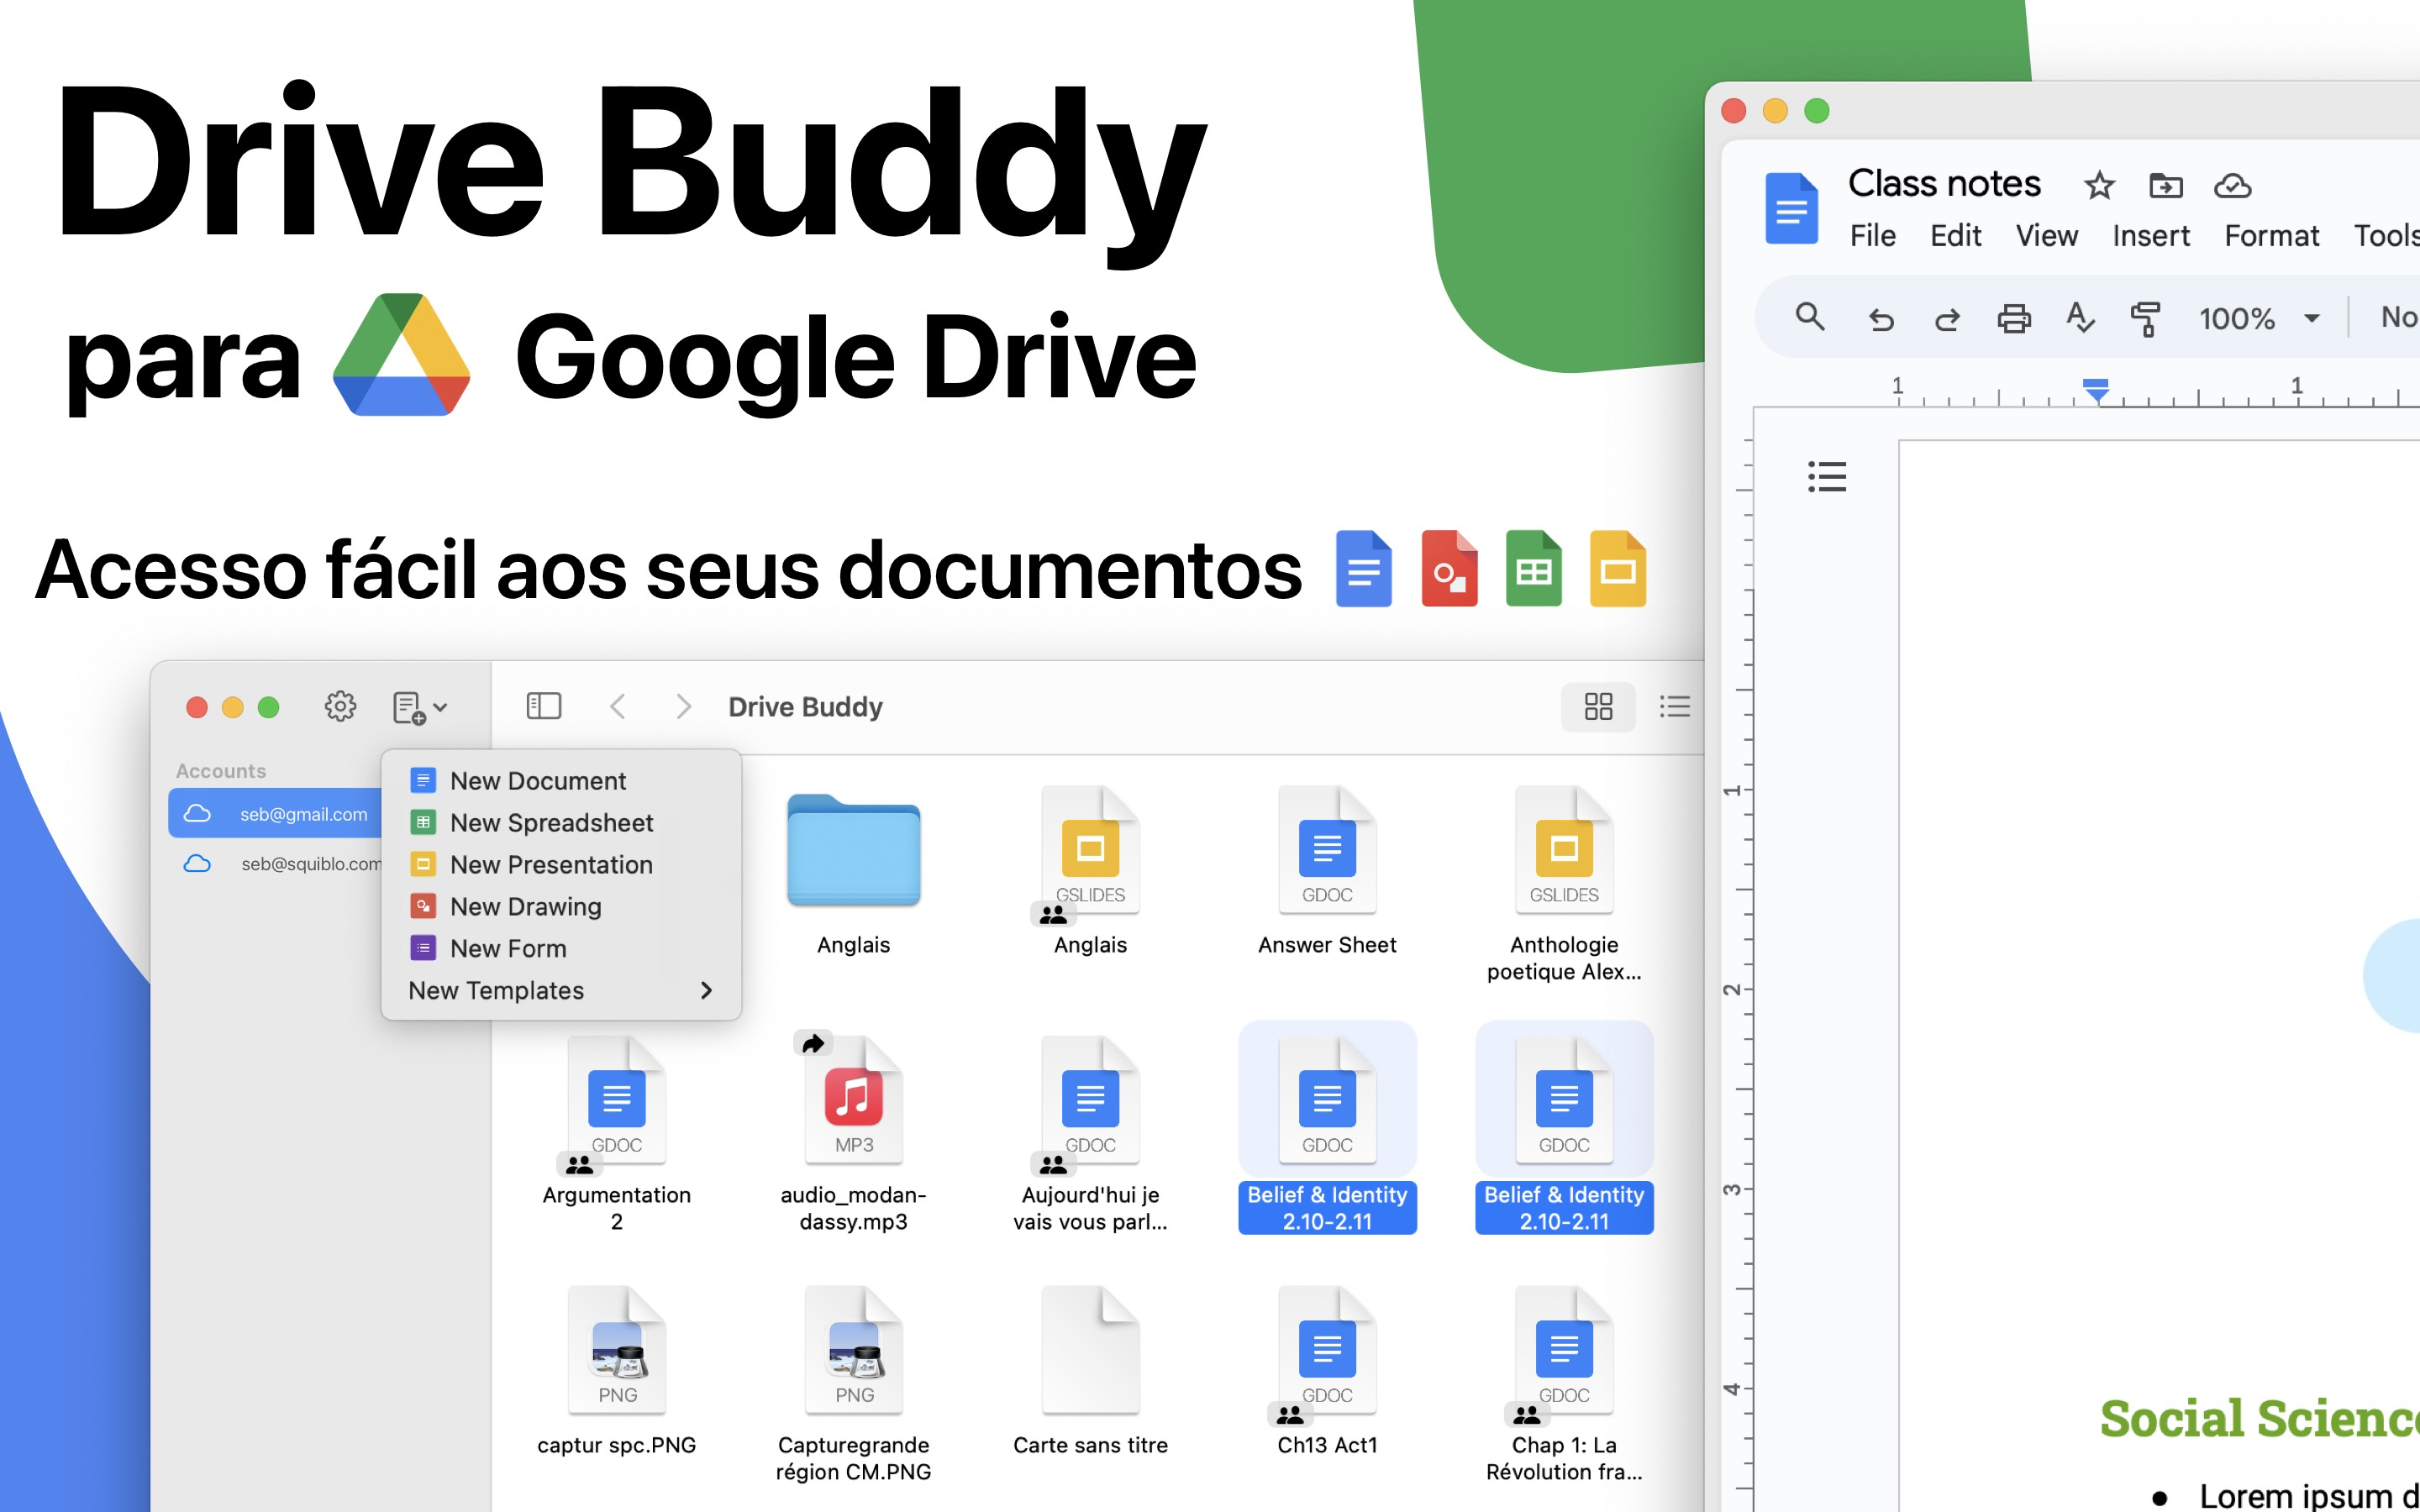Click the move to folder icon

coord(2166,185)
